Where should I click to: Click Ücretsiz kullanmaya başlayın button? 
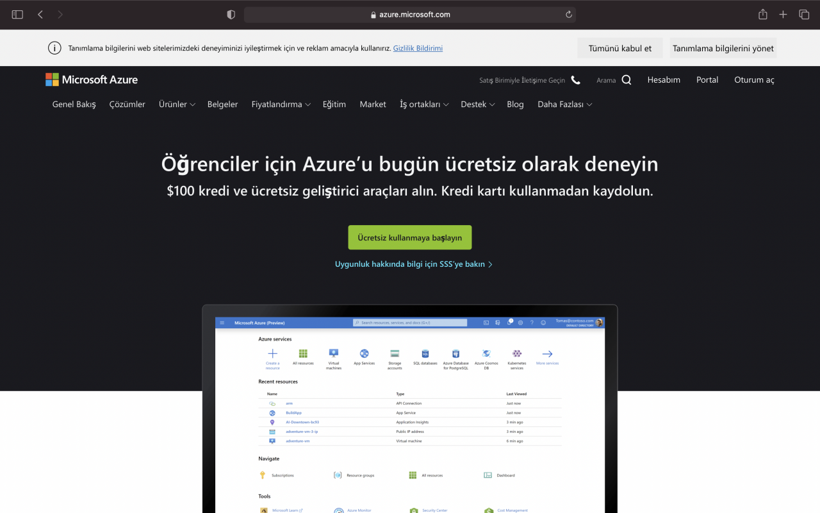(410, 237)
